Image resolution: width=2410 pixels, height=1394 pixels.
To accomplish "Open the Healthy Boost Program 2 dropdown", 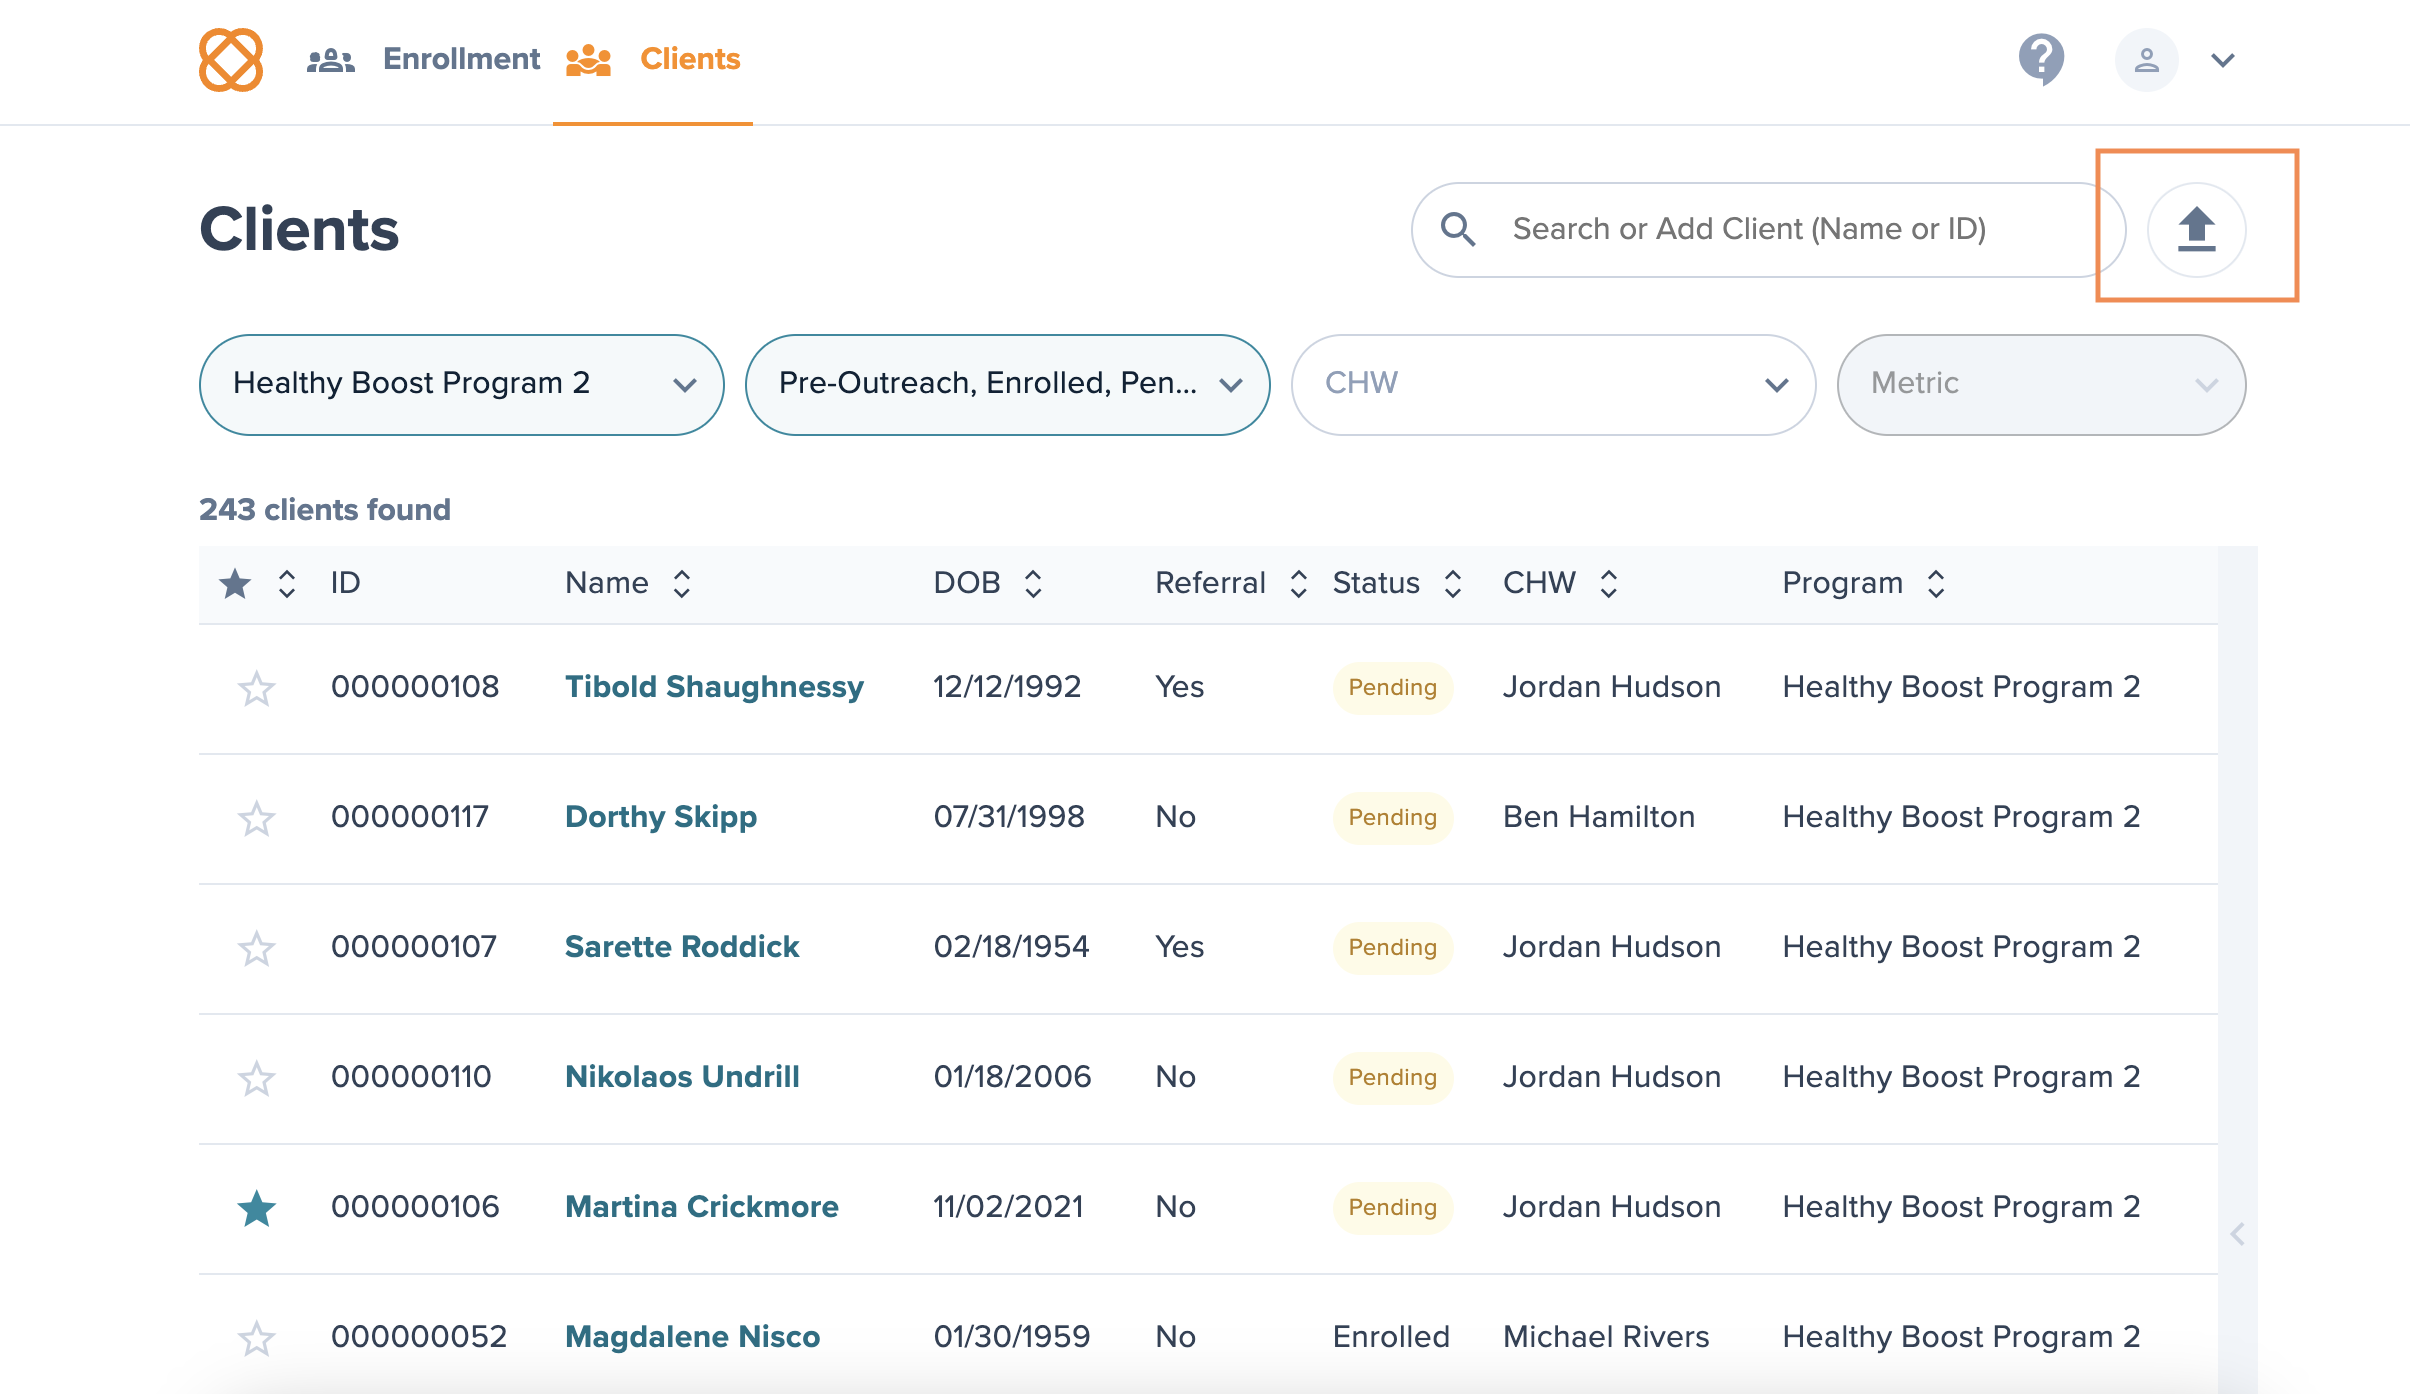I will 461,384.
